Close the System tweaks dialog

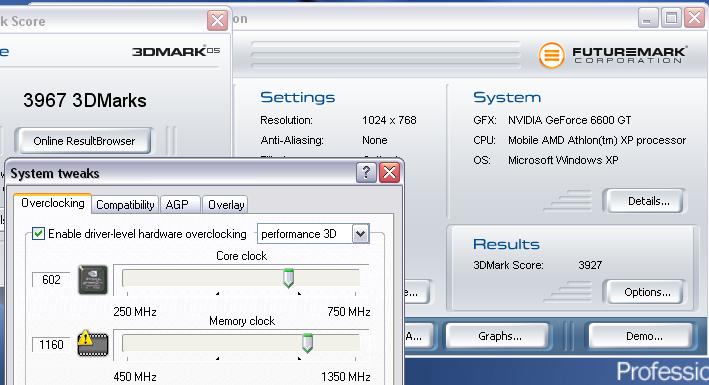tap(389, 173)
